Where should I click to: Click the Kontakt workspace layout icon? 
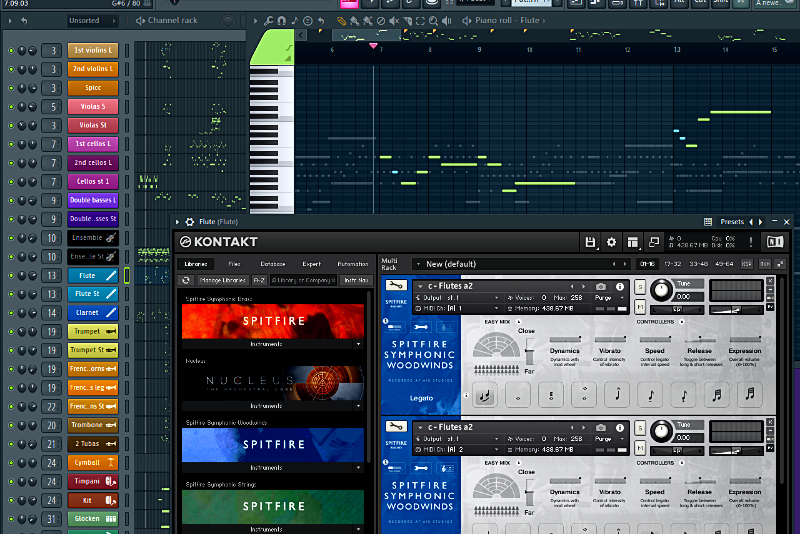[632, 242]
